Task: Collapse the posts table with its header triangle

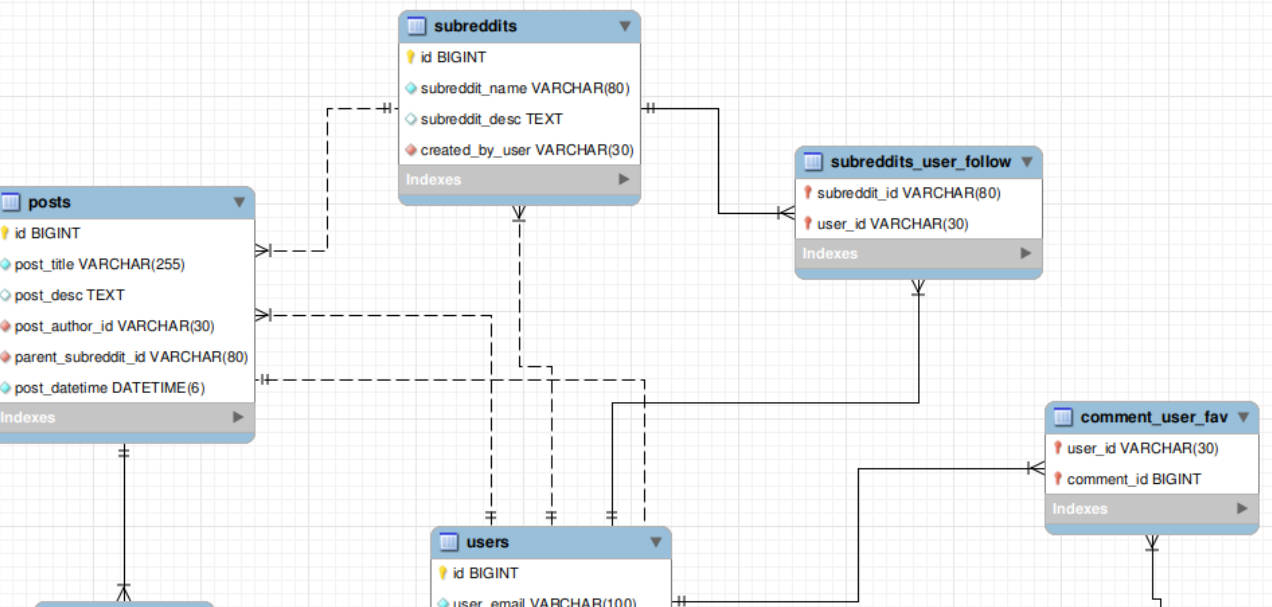Action: [x=239, y=202]
